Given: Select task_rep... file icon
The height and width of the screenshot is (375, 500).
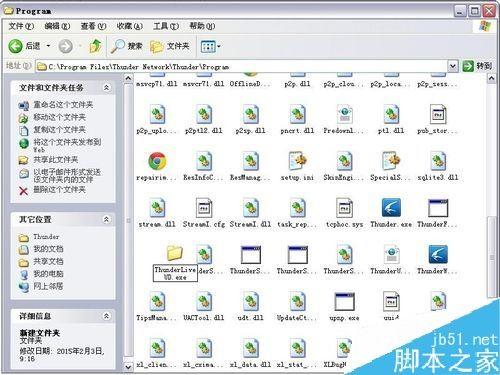Looking at the screenshot, I should coord(298,208).
